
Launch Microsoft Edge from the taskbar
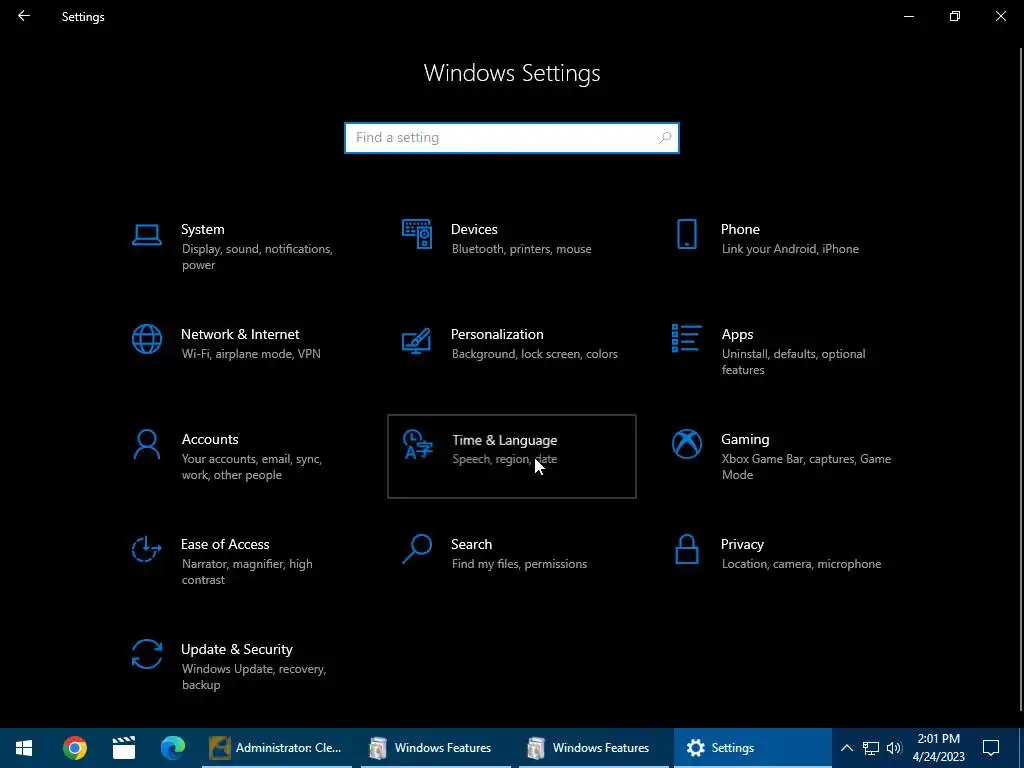172,748
